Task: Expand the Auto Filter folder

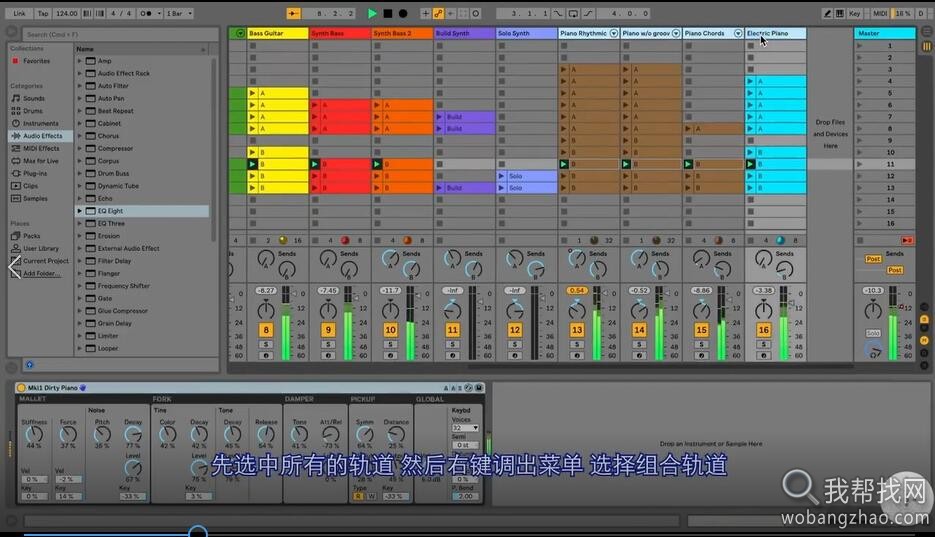Action: (x=79, y=86)
